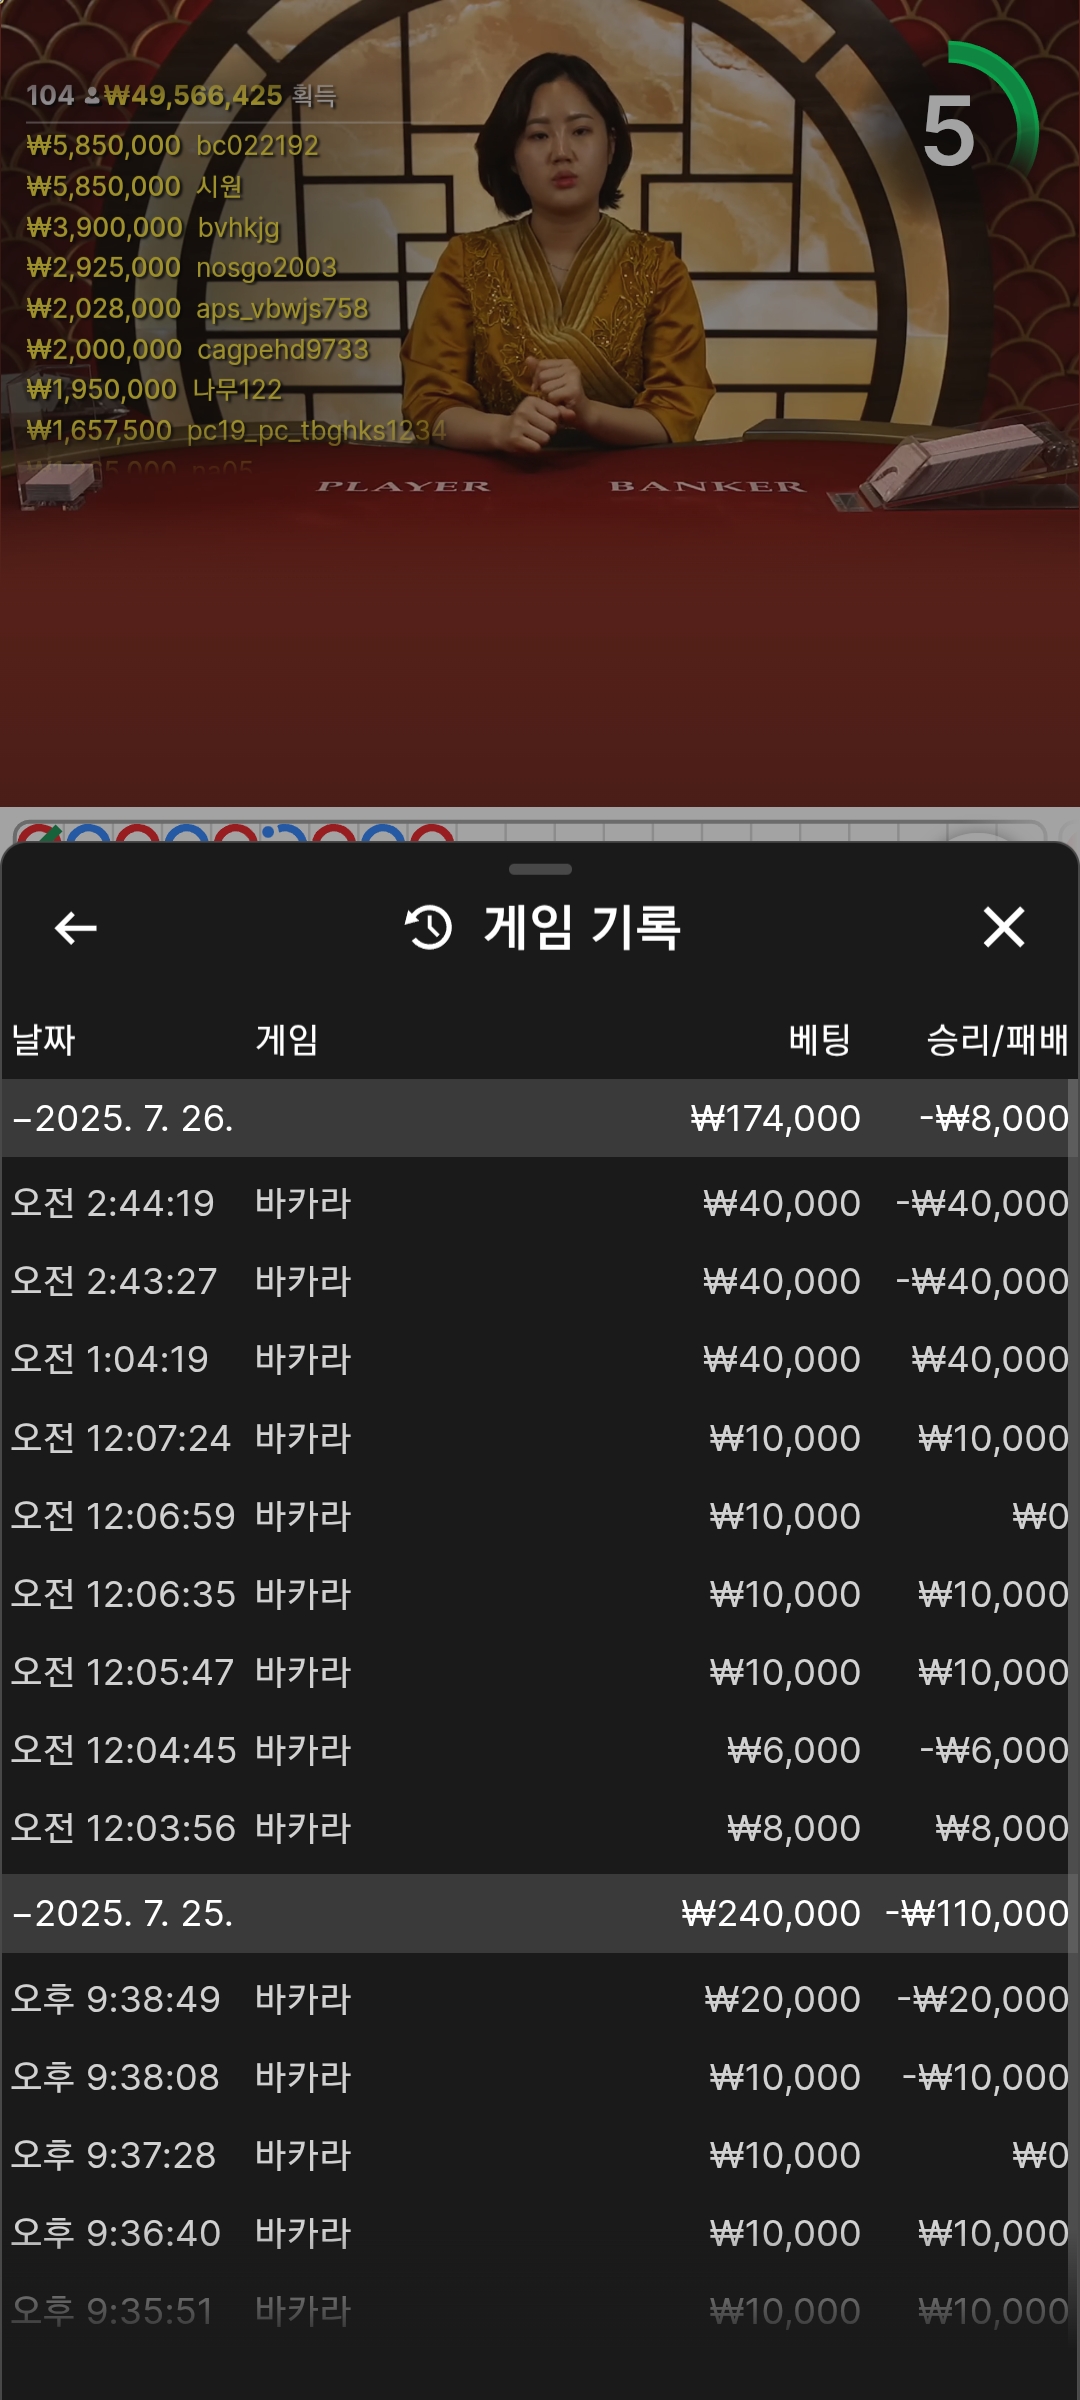Click winner bc022192 in the winners list

pyautogui.click(x=172, y=146)
